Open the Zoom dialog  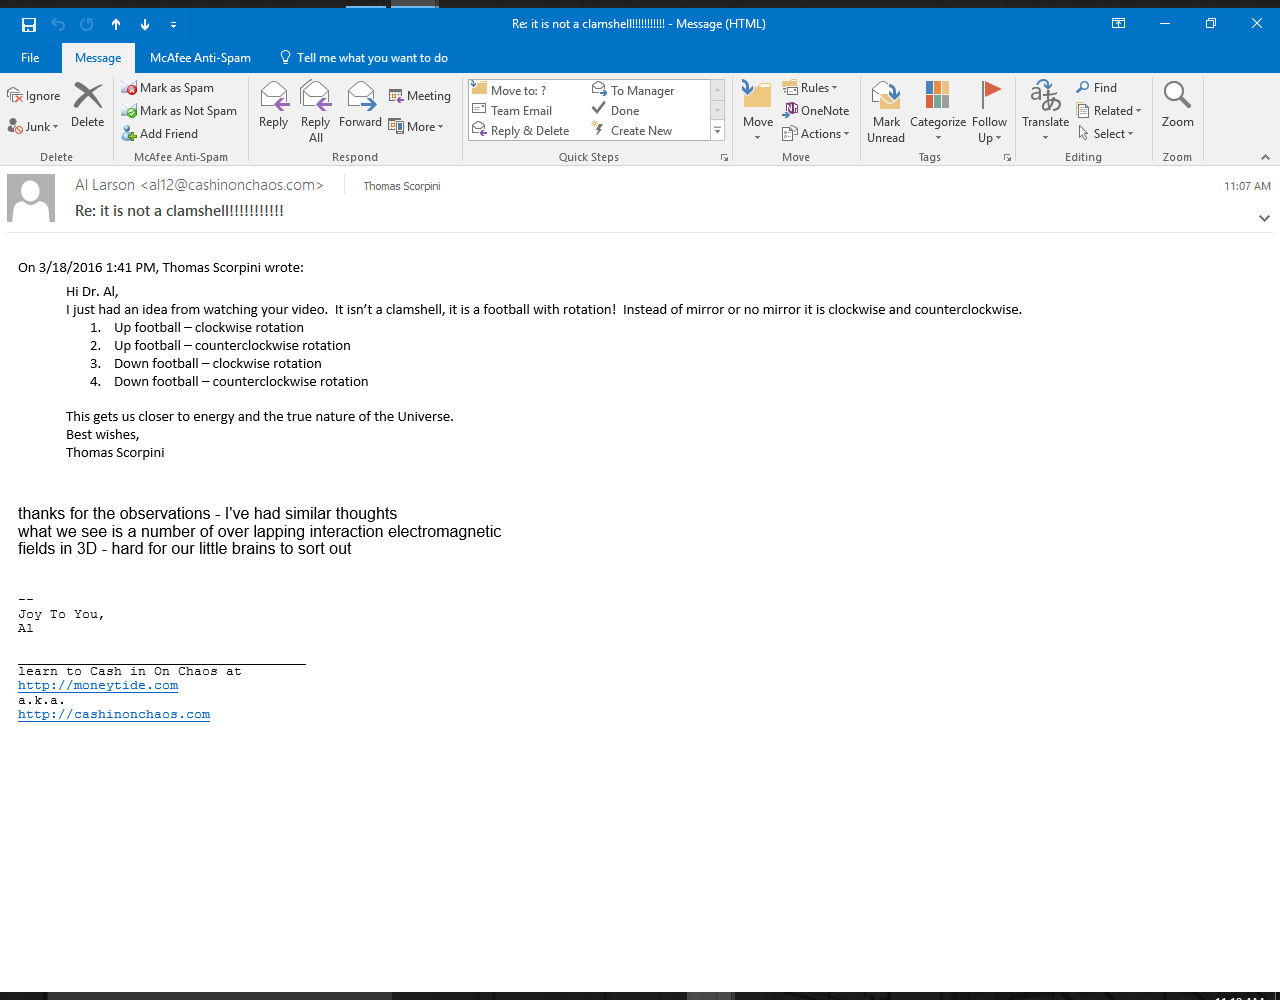[x=1177, y=106]
